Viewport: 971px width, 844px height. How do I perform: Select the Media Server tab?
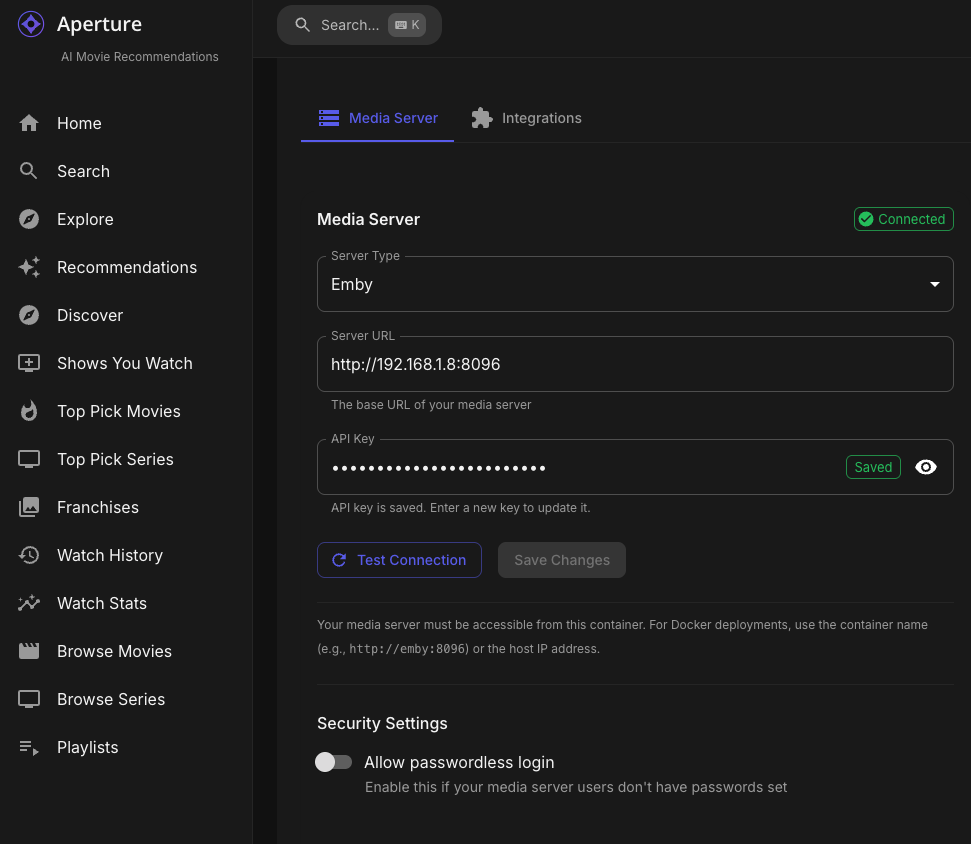tap(378, 118)
